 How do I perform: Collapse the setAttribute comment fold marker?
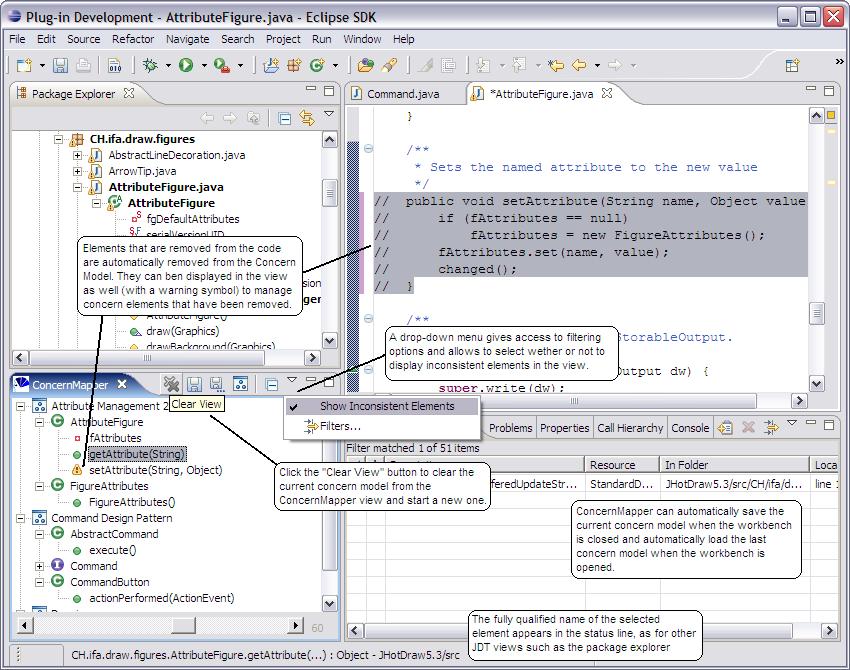tap(369, 148)
